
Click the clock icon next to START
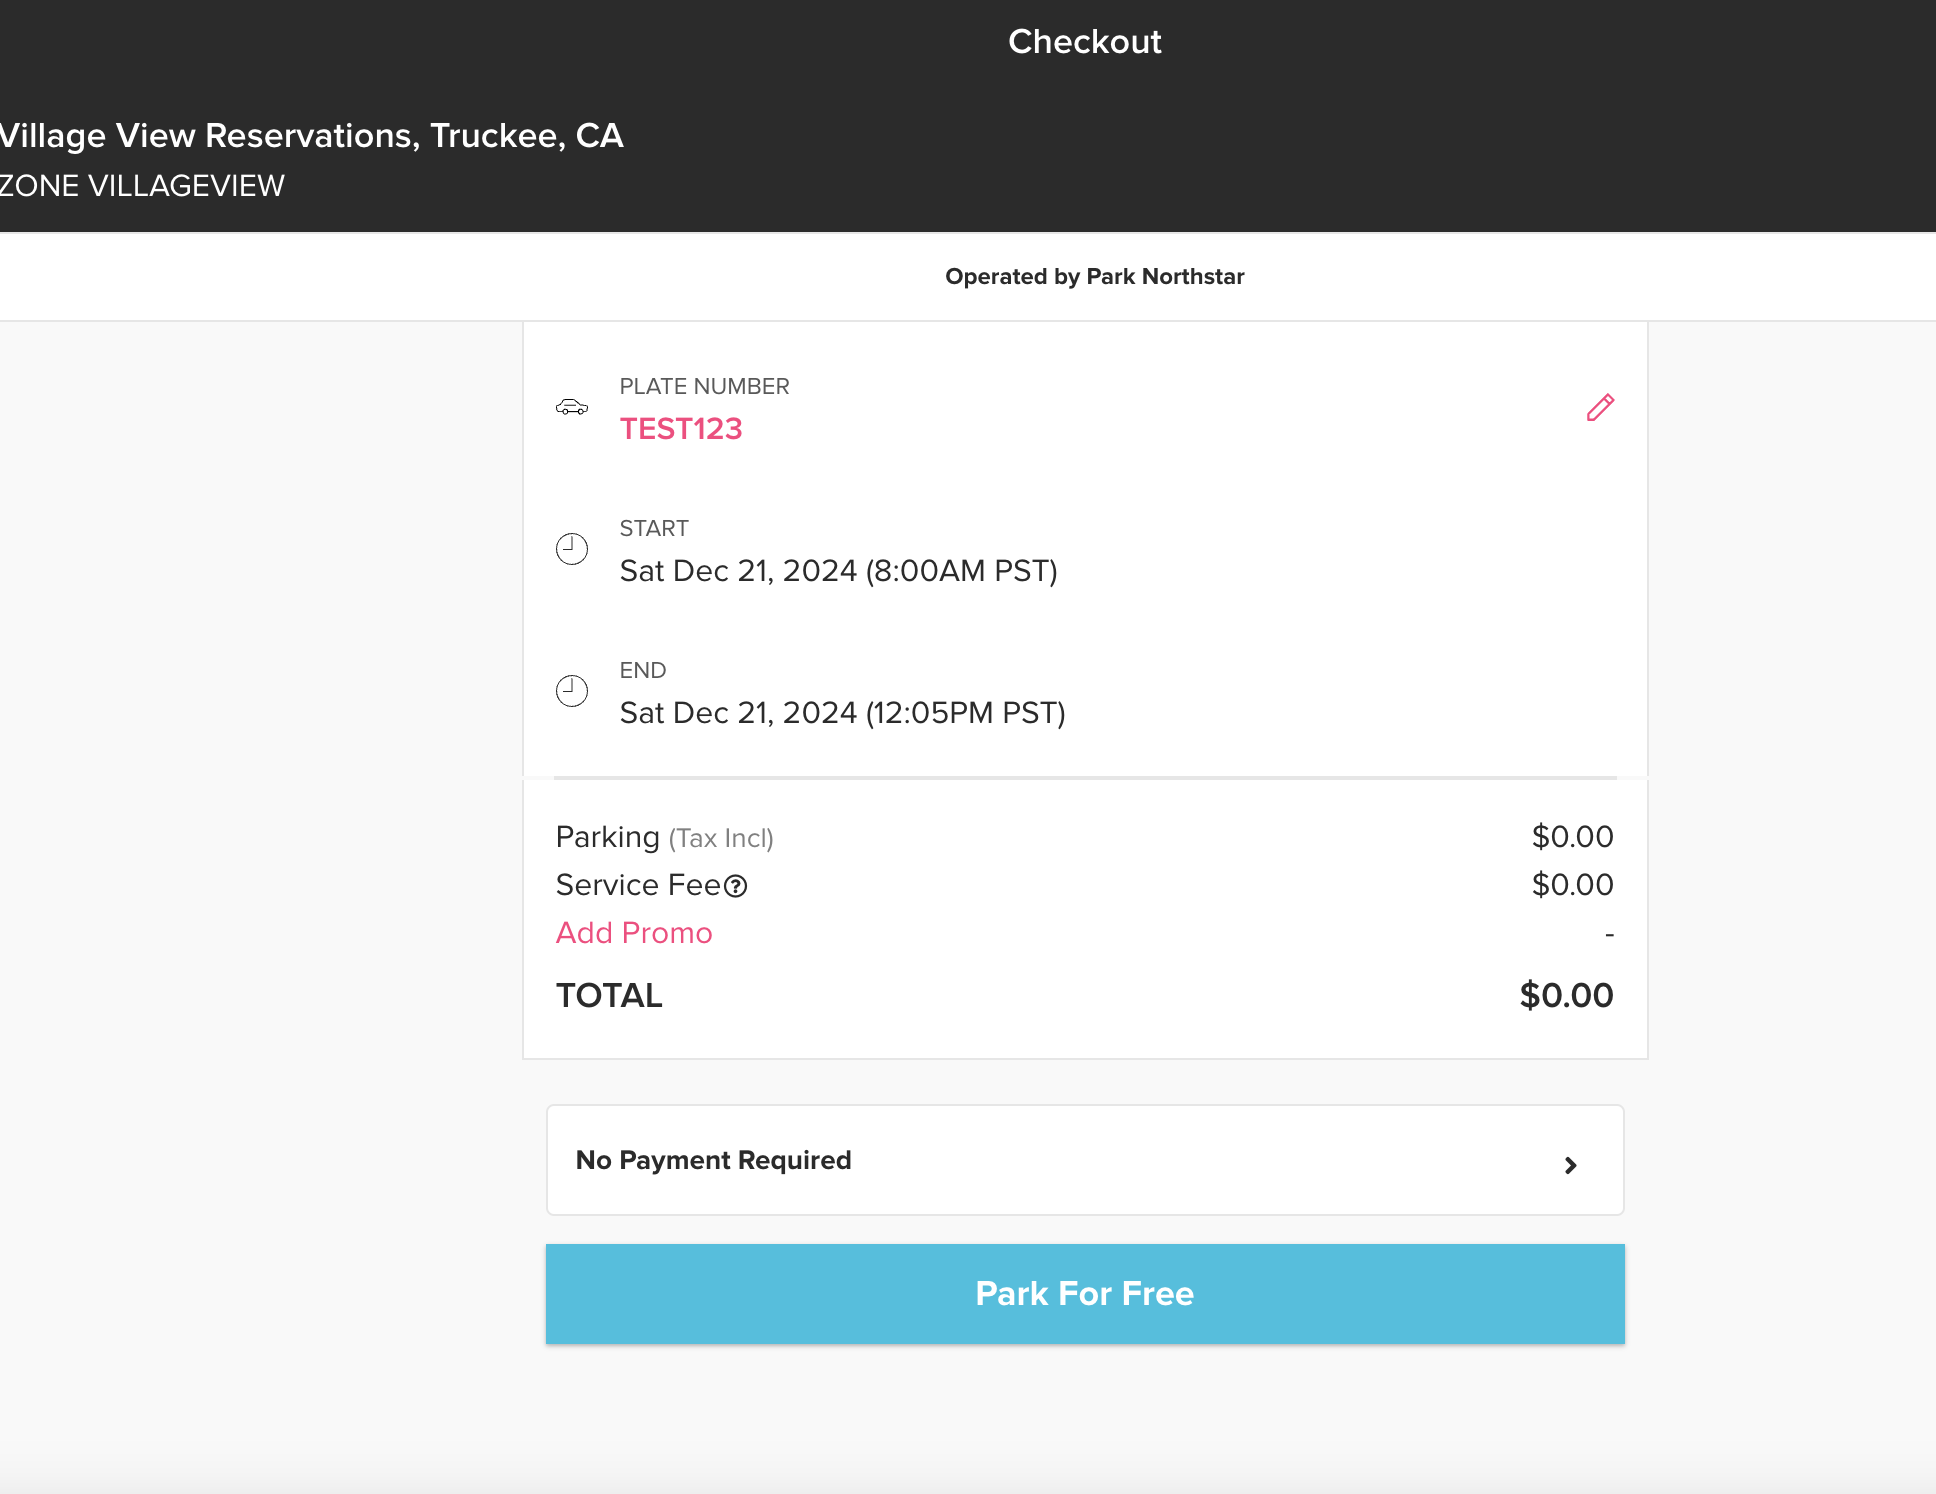pyautogui.click(x=572, y=549)
